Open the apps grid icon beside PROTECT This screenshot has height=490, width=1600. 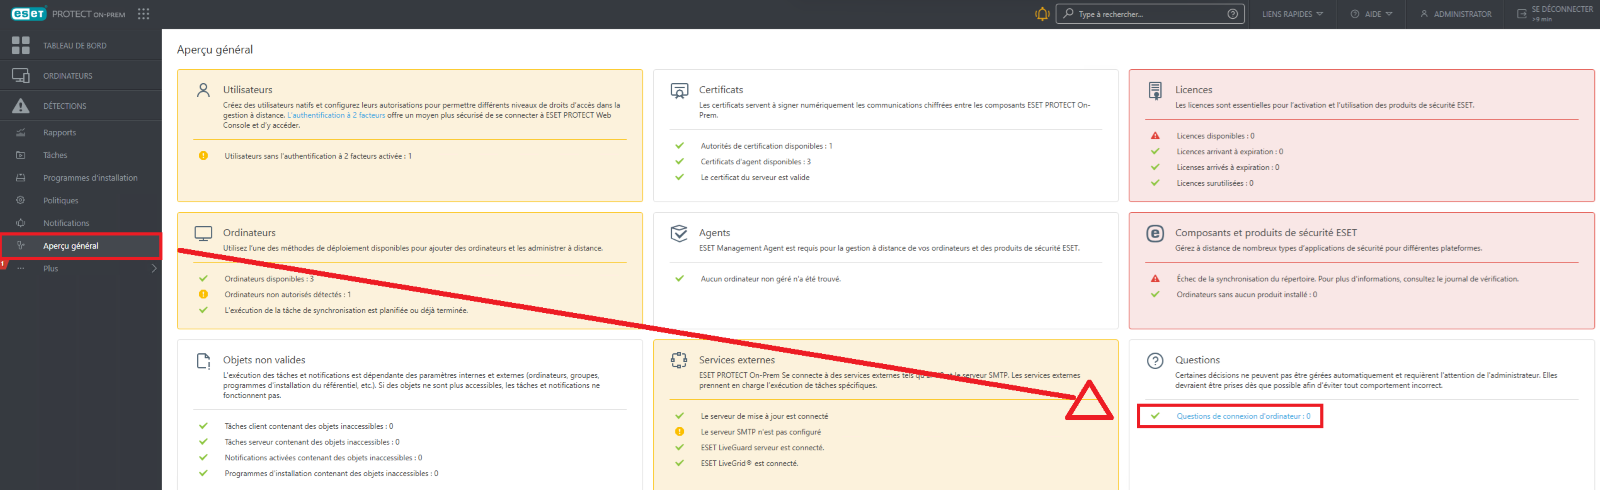pyautogui.click(x=143, y=14)
